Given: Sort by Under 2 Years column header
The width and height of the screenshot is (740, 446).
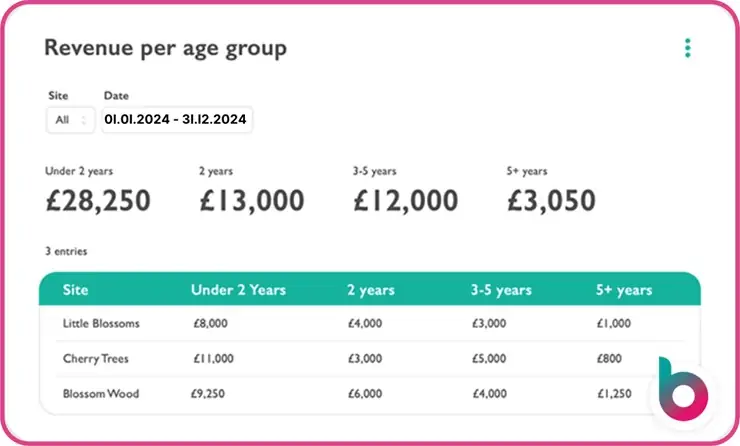Looking at the screenshot, I should tap(238, 290).
